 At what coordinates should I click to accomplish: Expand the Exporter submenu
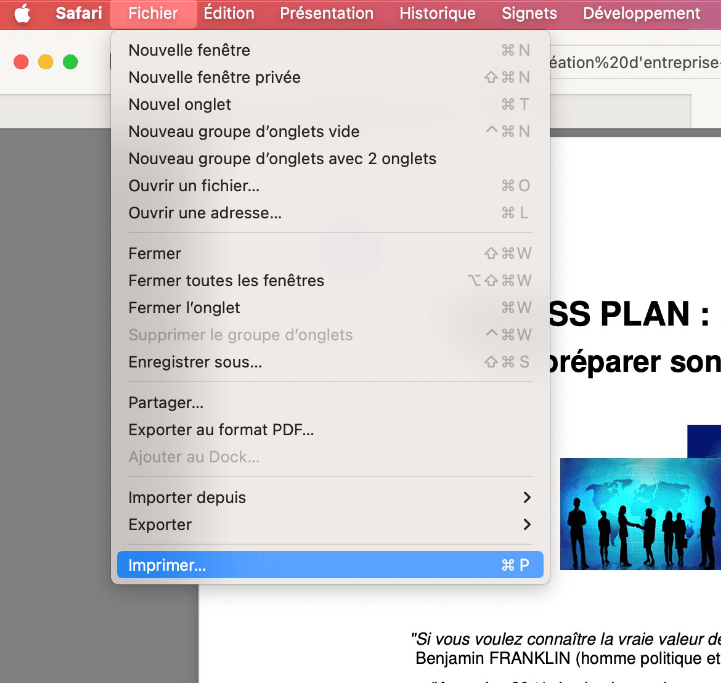330,525
